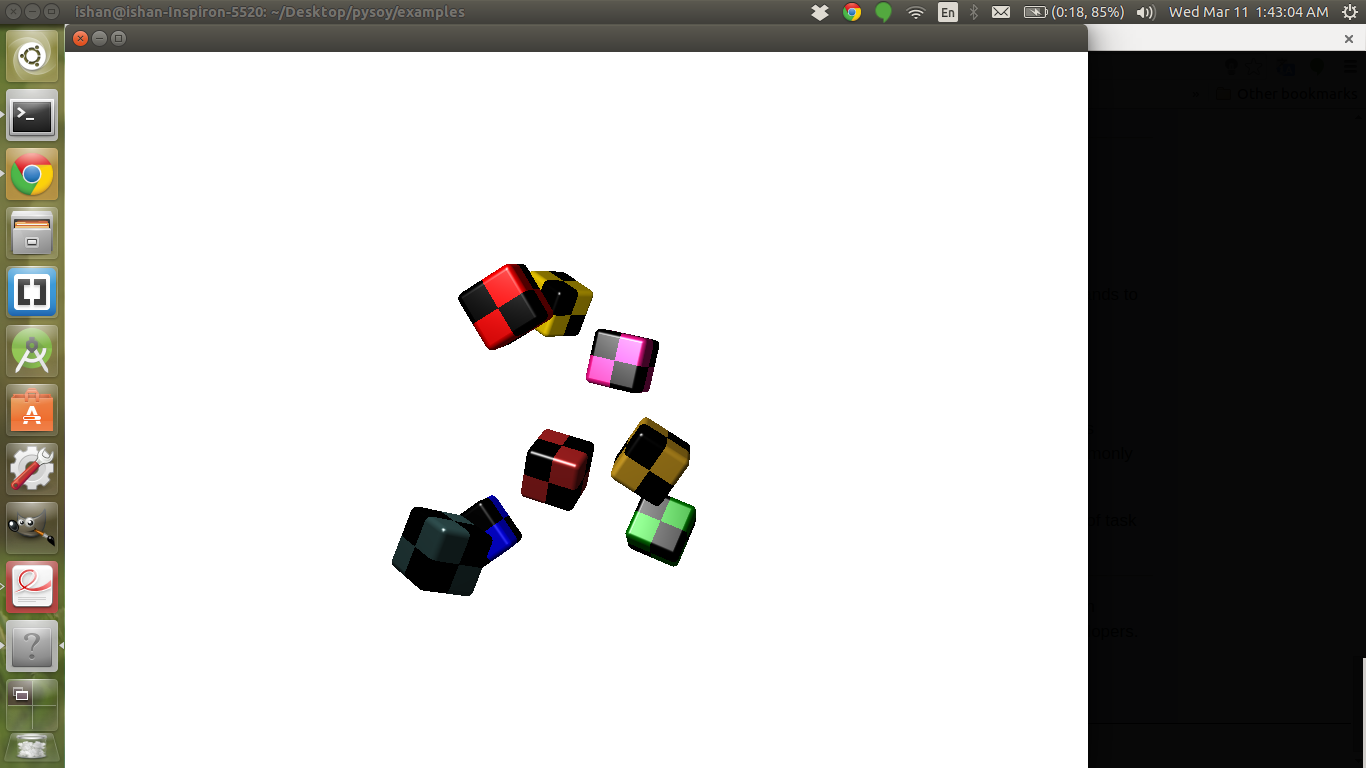The width and height of the screenshot is (1366, 768).
Task: Expand hidden bookmarks chevron in Chrome
Action: tap(1196, 94)
